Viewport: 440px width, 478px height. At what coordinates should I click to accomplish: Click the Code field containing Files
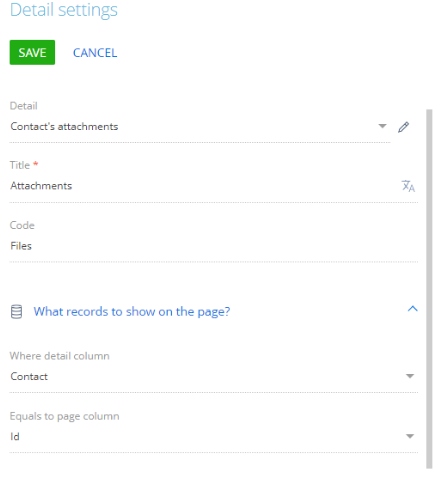pos(213,246)
